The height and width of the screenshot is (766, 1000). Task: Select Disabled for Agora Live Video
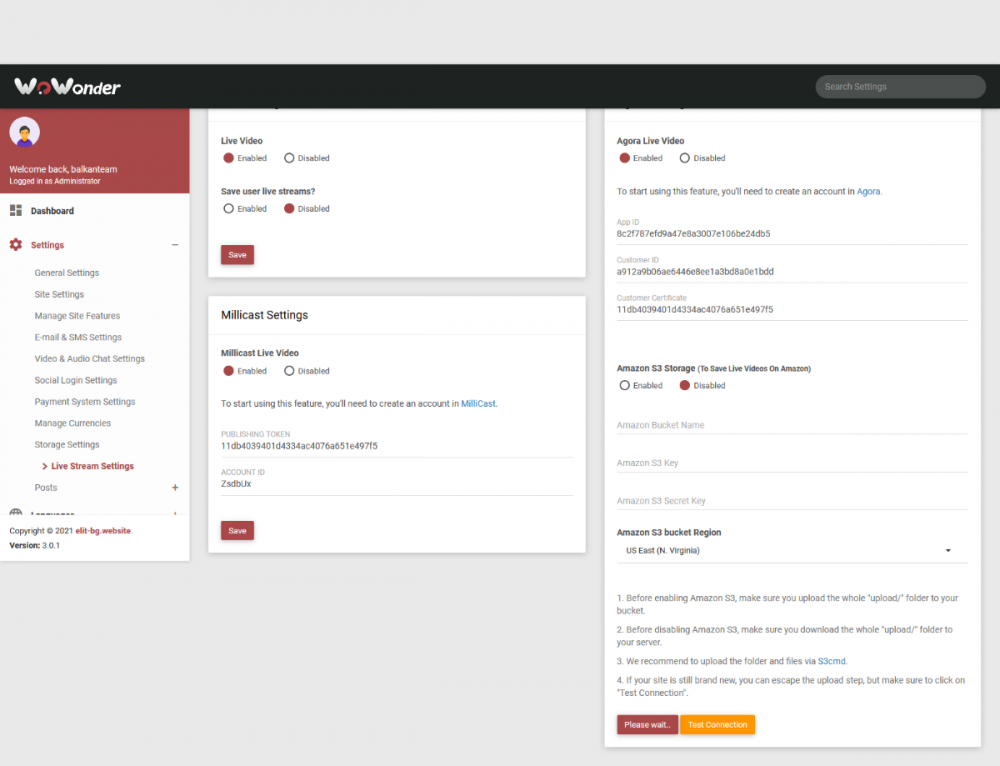pos(684,158)
